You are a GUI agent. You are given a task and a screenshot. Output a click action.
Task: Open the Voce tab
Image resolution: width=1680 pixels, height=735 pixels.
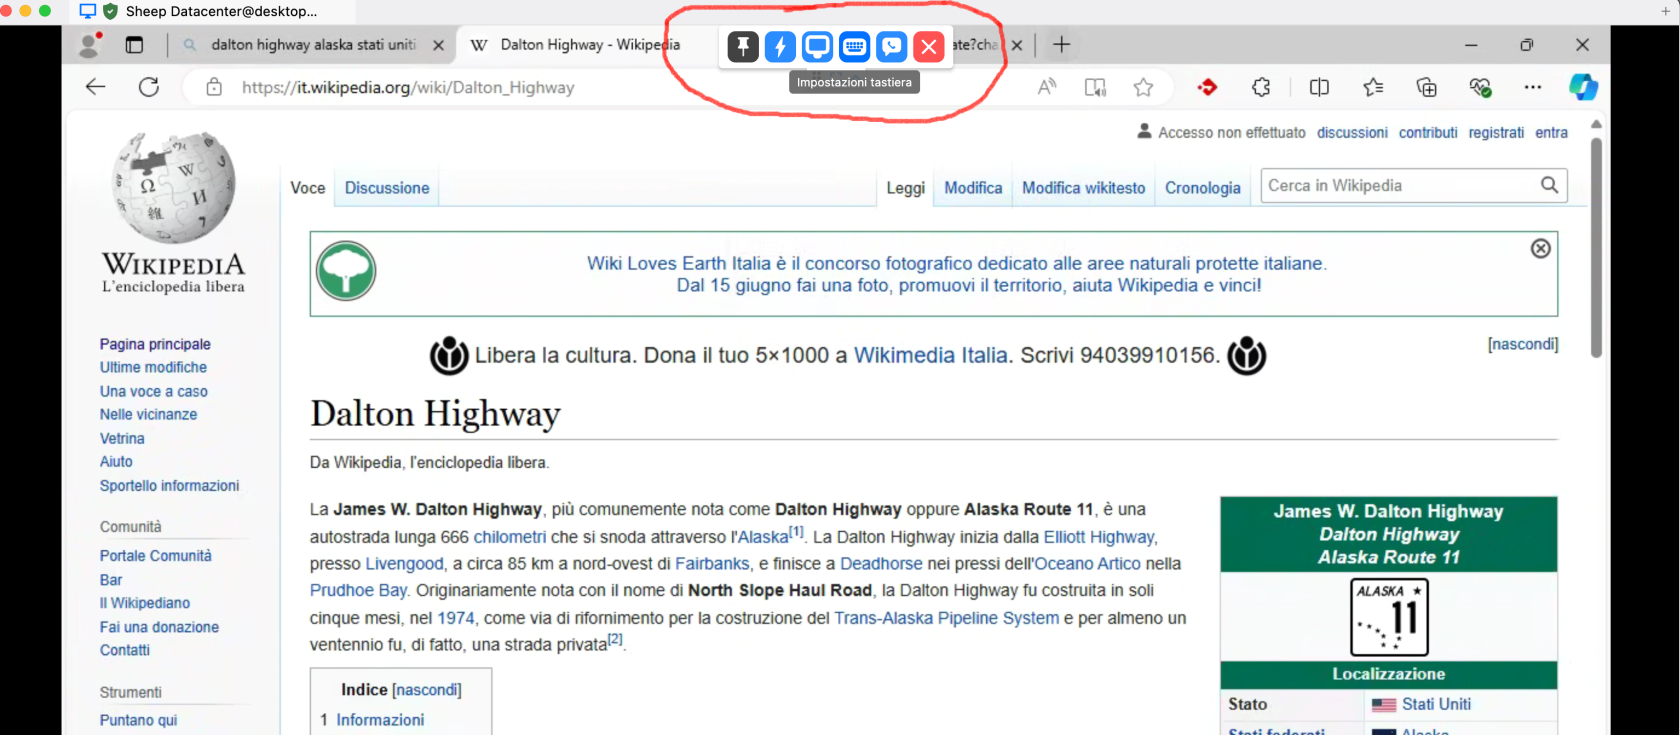pyautogui.click(x=308, y=188)
